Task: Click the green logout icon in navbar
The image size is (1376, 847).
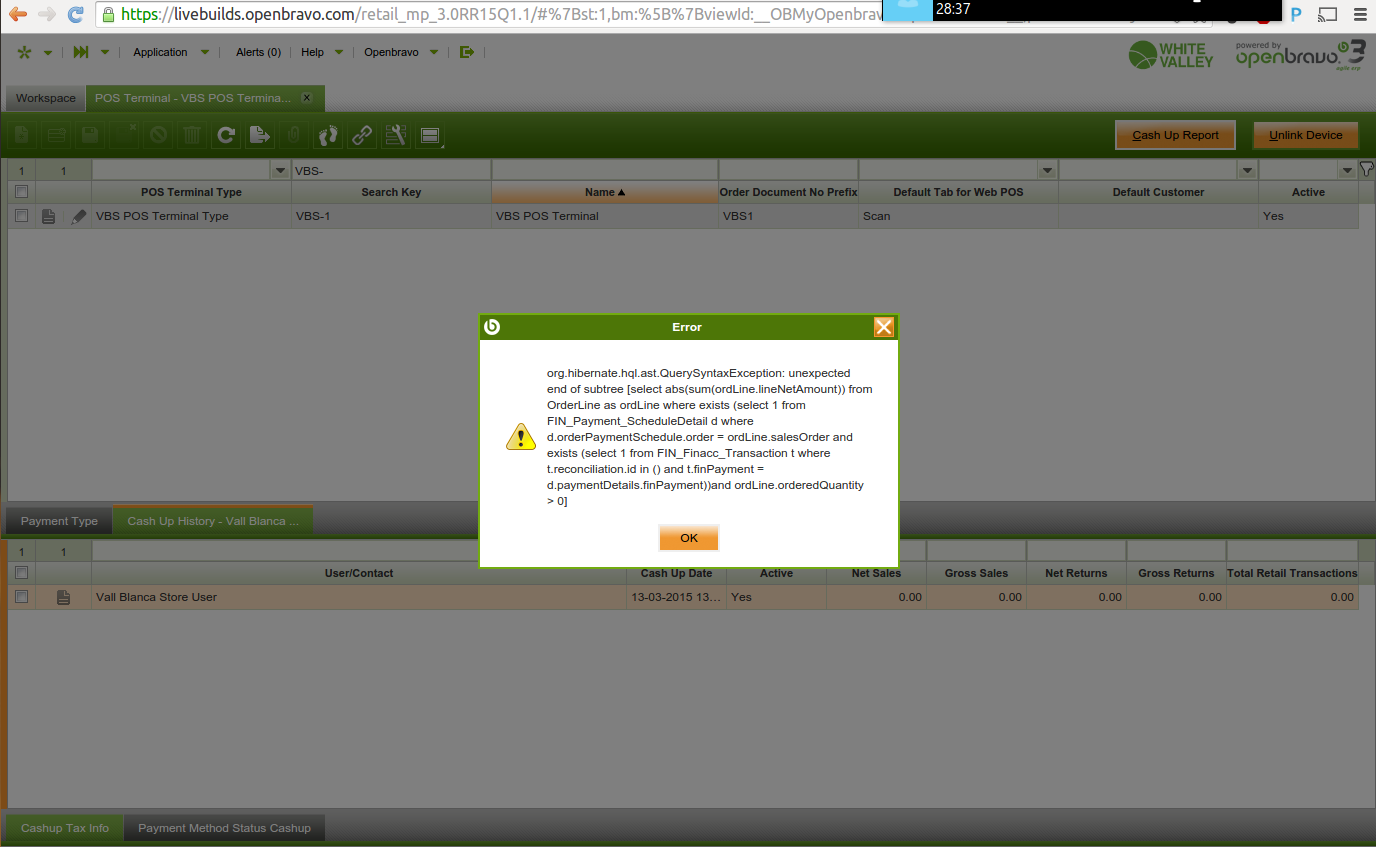Action: click(x=466, y=52)
